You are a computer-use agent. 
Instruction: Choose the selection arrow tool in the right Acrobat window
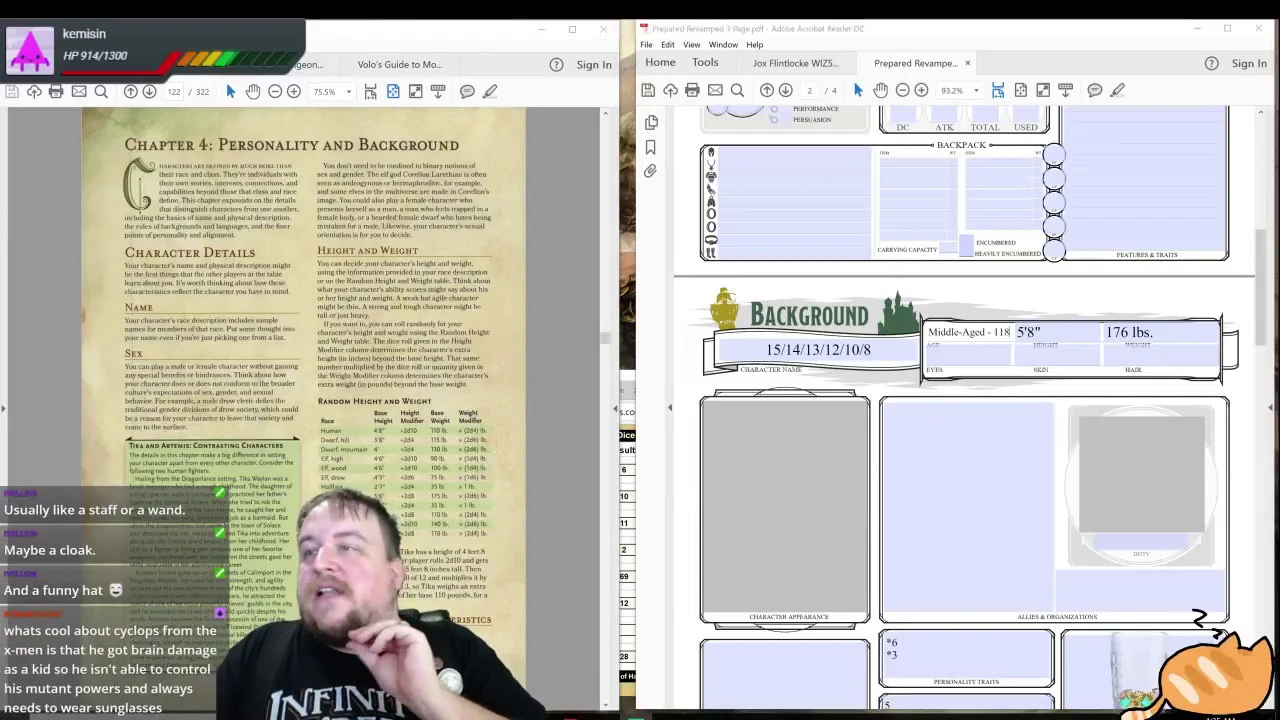point(858,90)
